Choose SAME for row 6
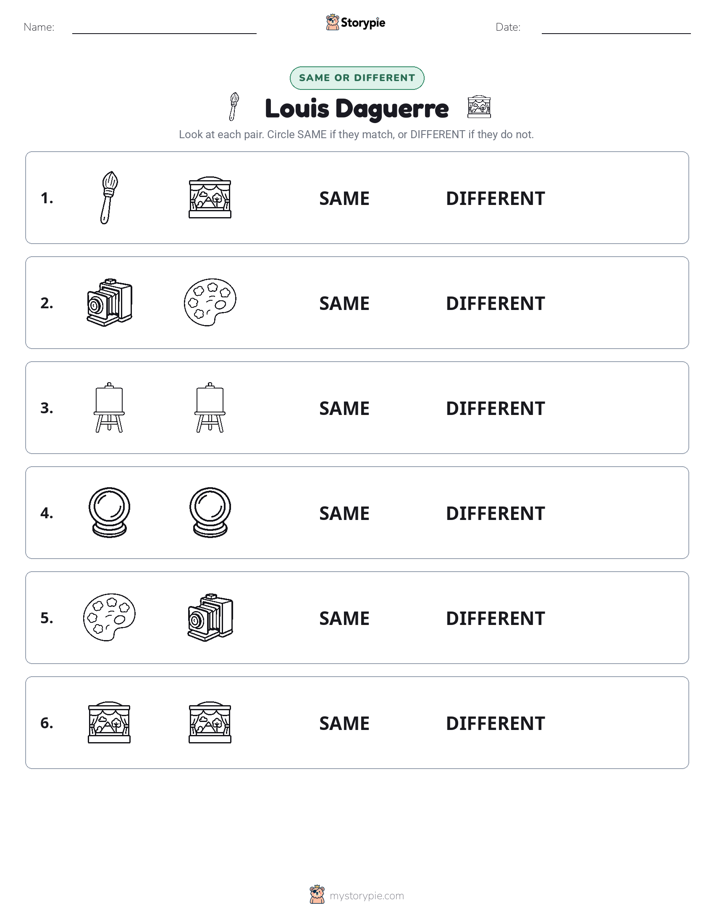 (344, 723)
